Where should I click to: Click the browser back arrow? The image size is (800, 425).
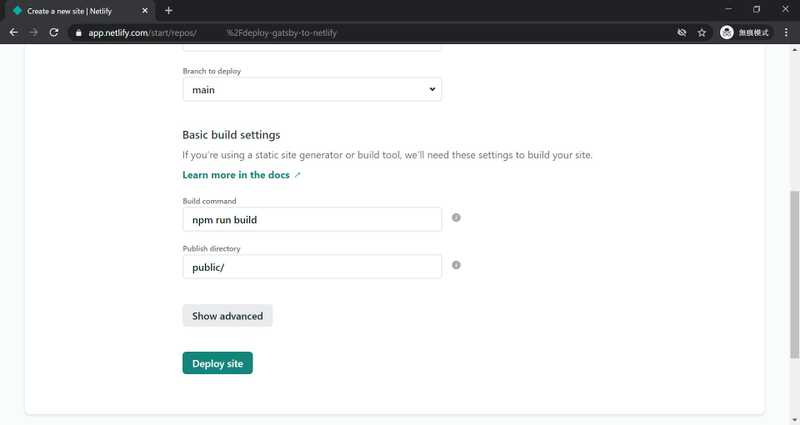(x=14, y=32)
